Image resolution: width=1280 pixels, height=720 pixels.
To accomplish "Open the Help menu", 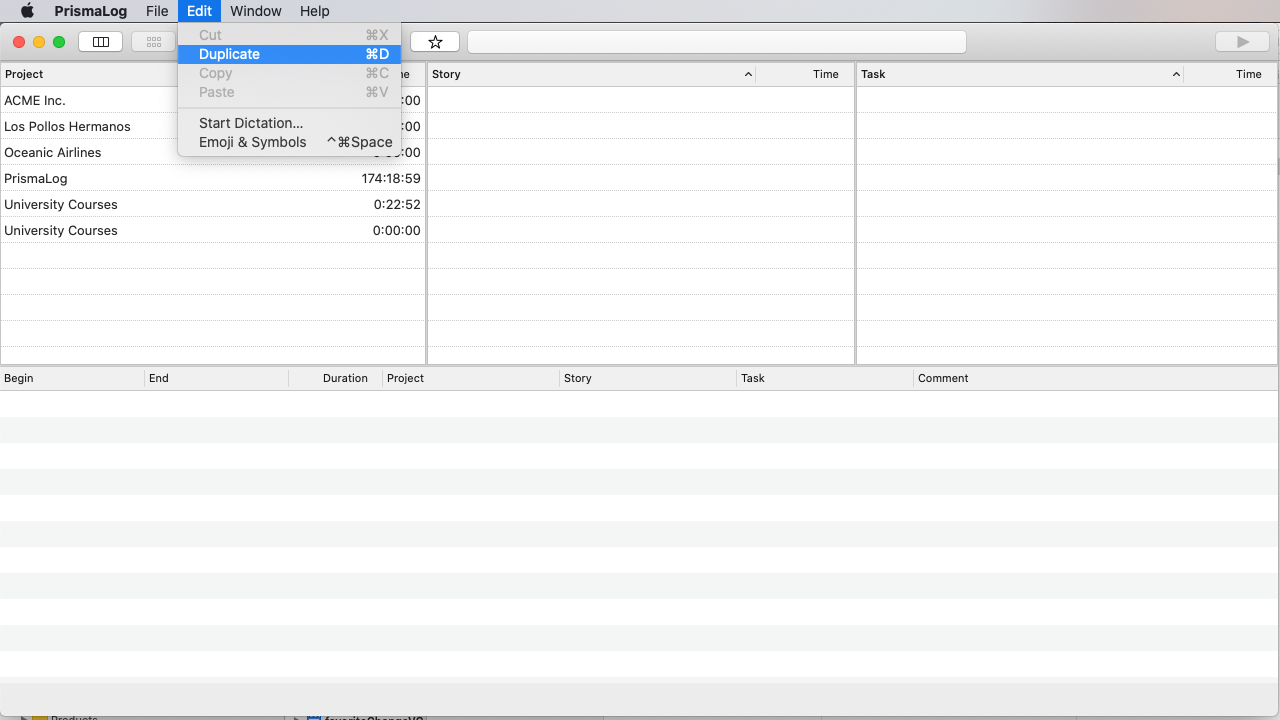I will coord(314,11).
